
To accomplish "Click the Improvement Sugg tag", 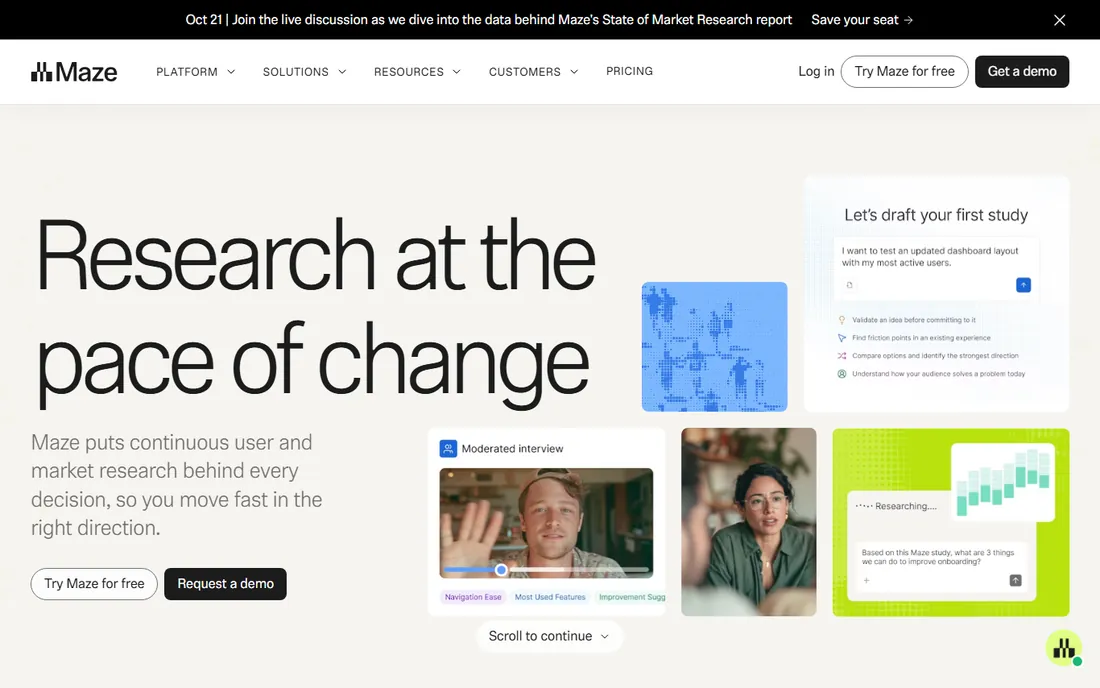I will (x=631, y=597).
